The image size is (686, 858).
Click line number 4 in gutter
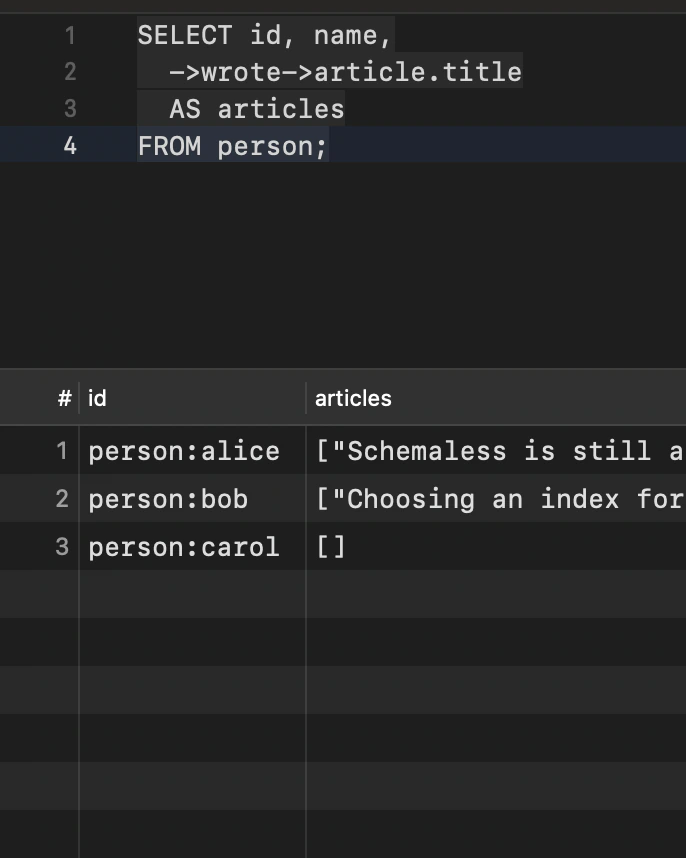[70, 146]
